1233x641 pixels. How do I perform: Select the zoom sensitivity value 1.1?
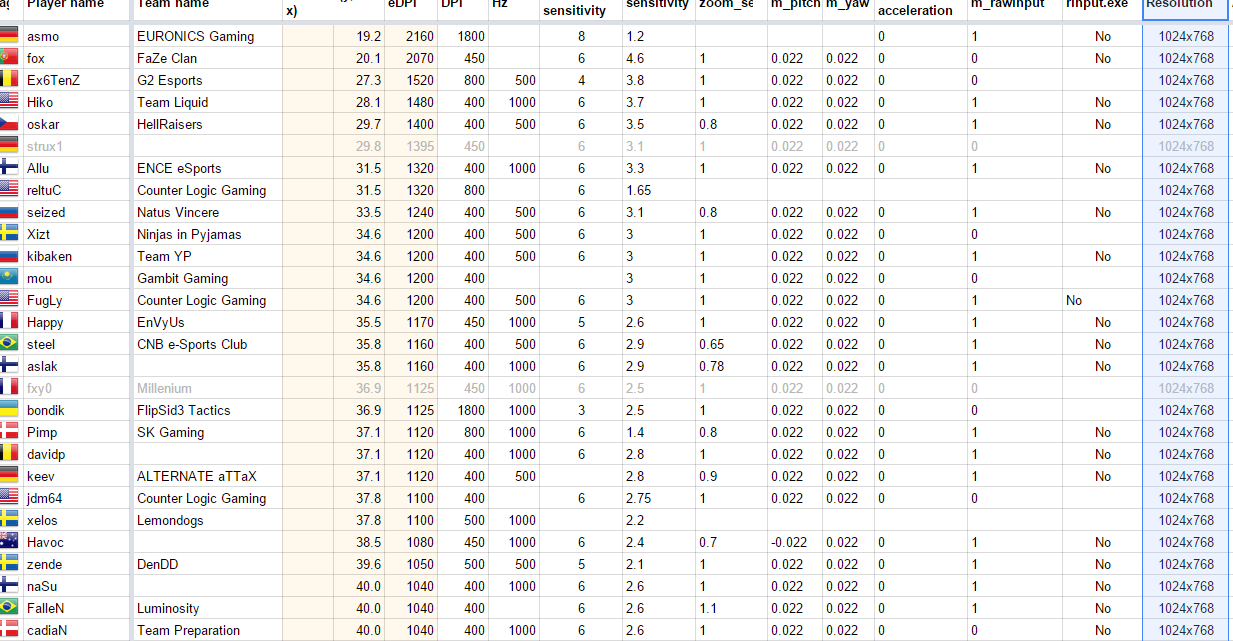708,608
